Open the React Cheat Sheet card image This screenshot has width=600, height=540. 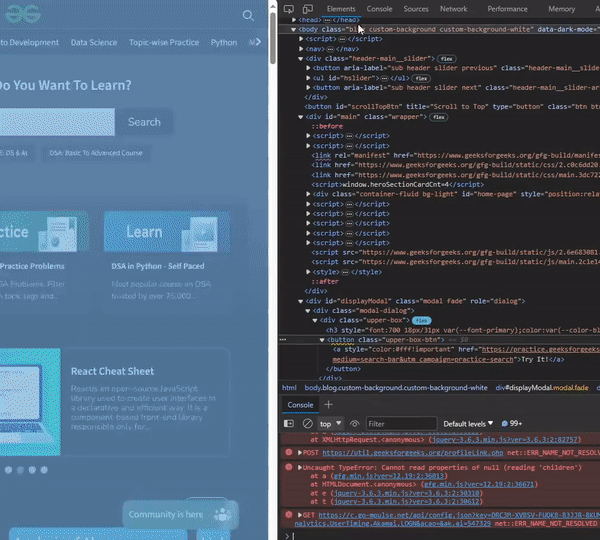(x=30, y=402)
